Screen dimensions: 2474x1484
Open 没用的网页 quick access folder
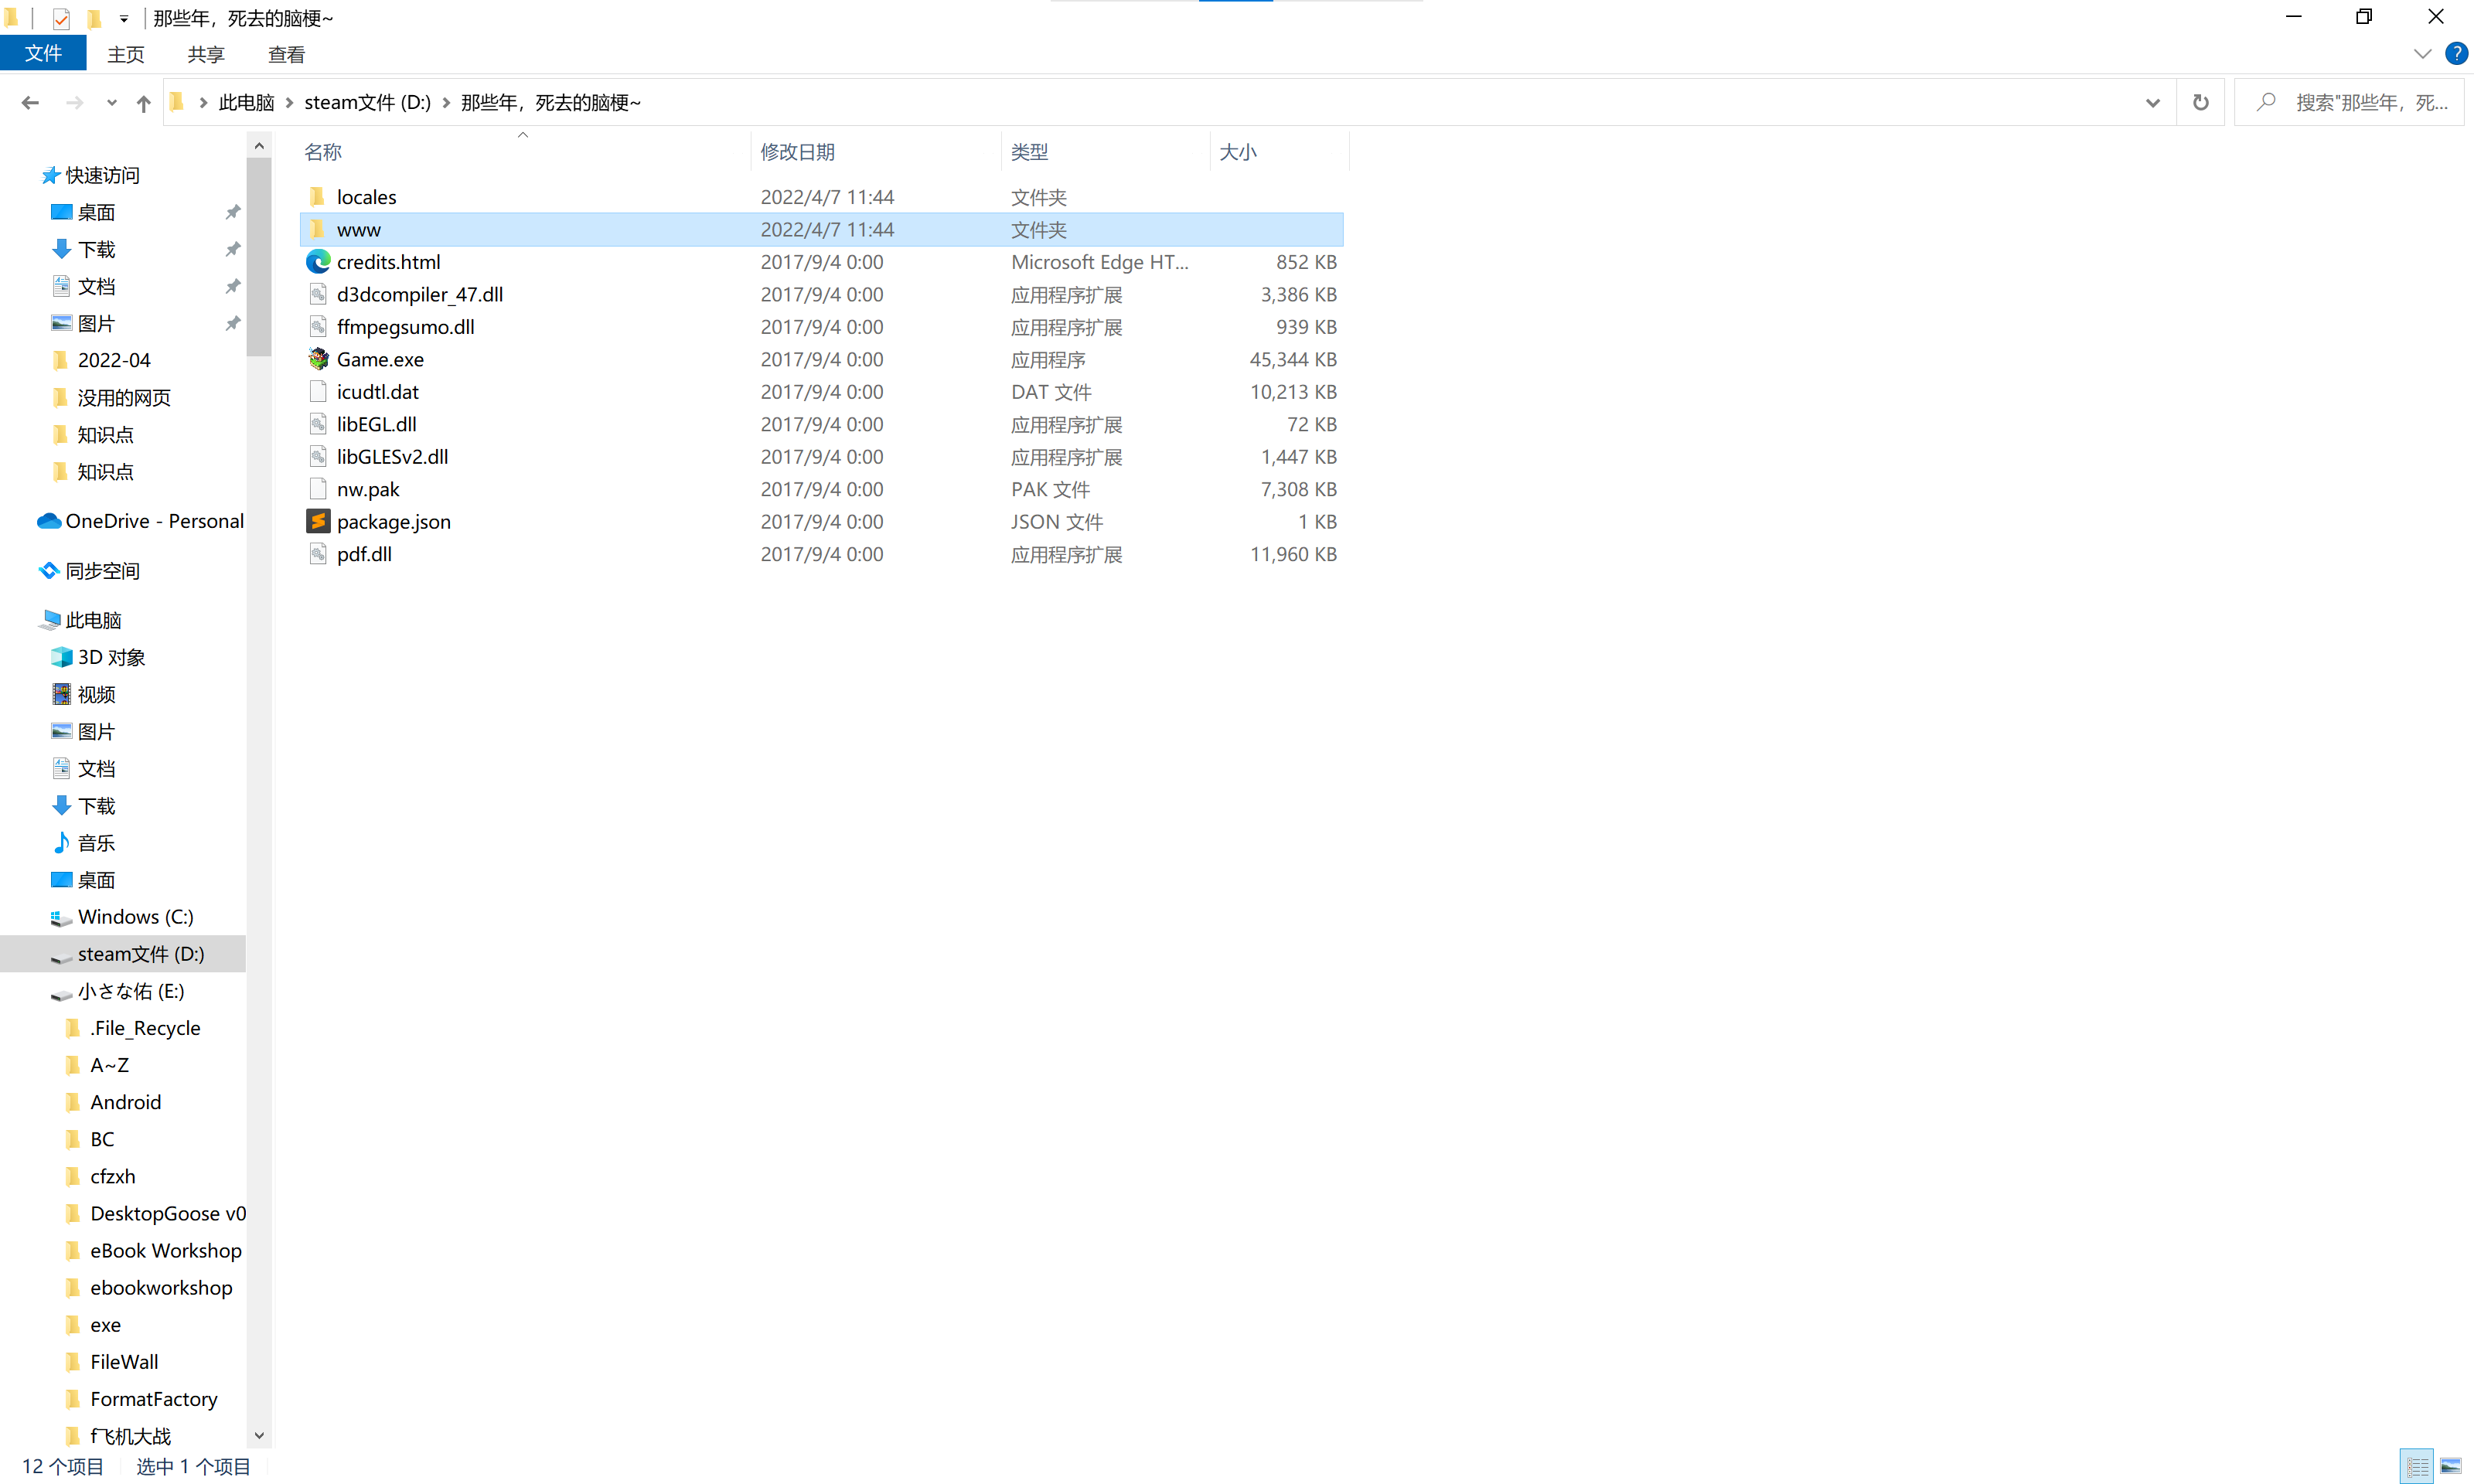pos(112,398)
